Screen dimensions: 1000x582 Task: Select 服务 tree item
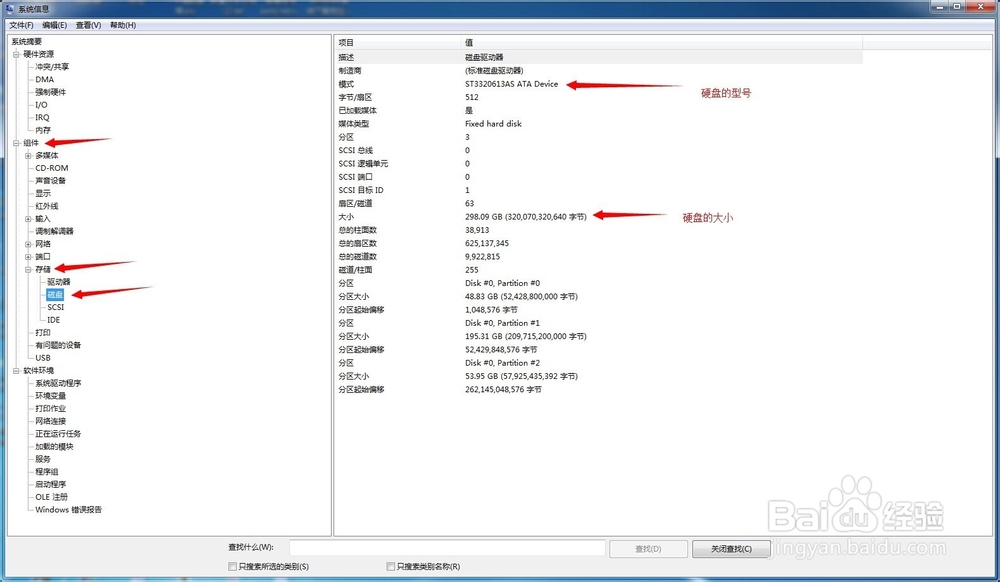coord(43,459)
